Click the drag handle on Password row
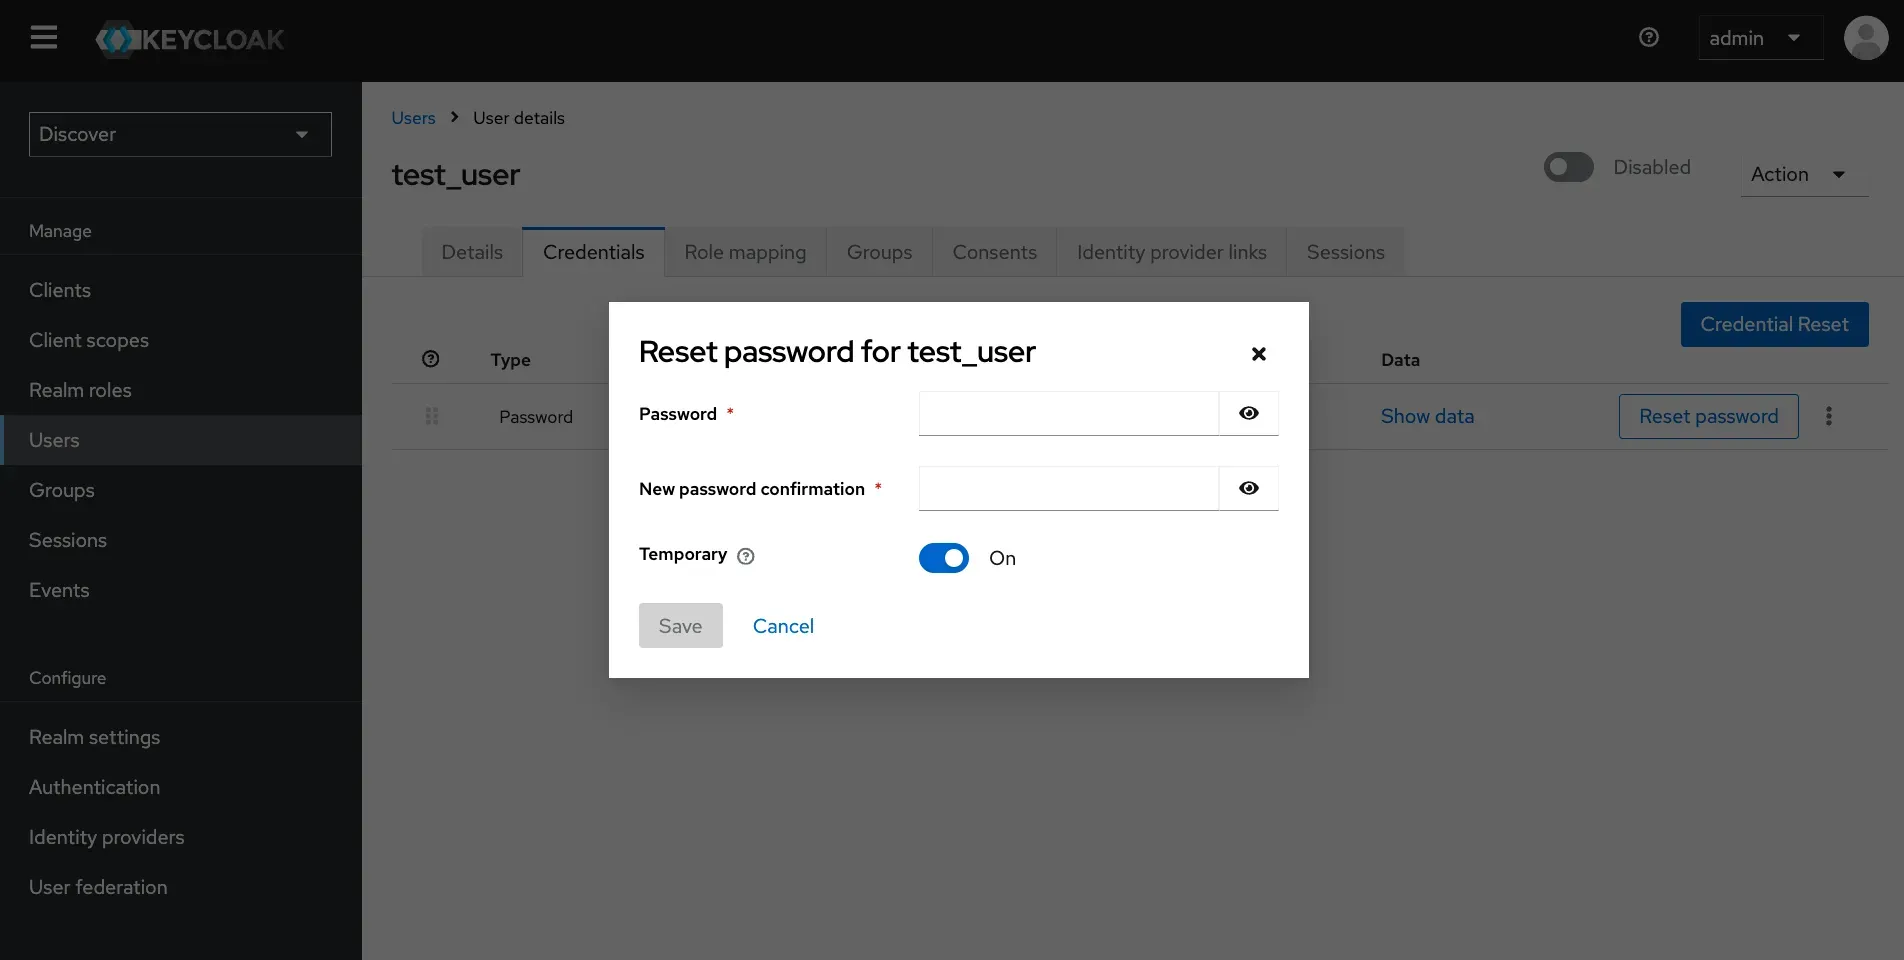The image size is (1904, 960). [432, 416]
